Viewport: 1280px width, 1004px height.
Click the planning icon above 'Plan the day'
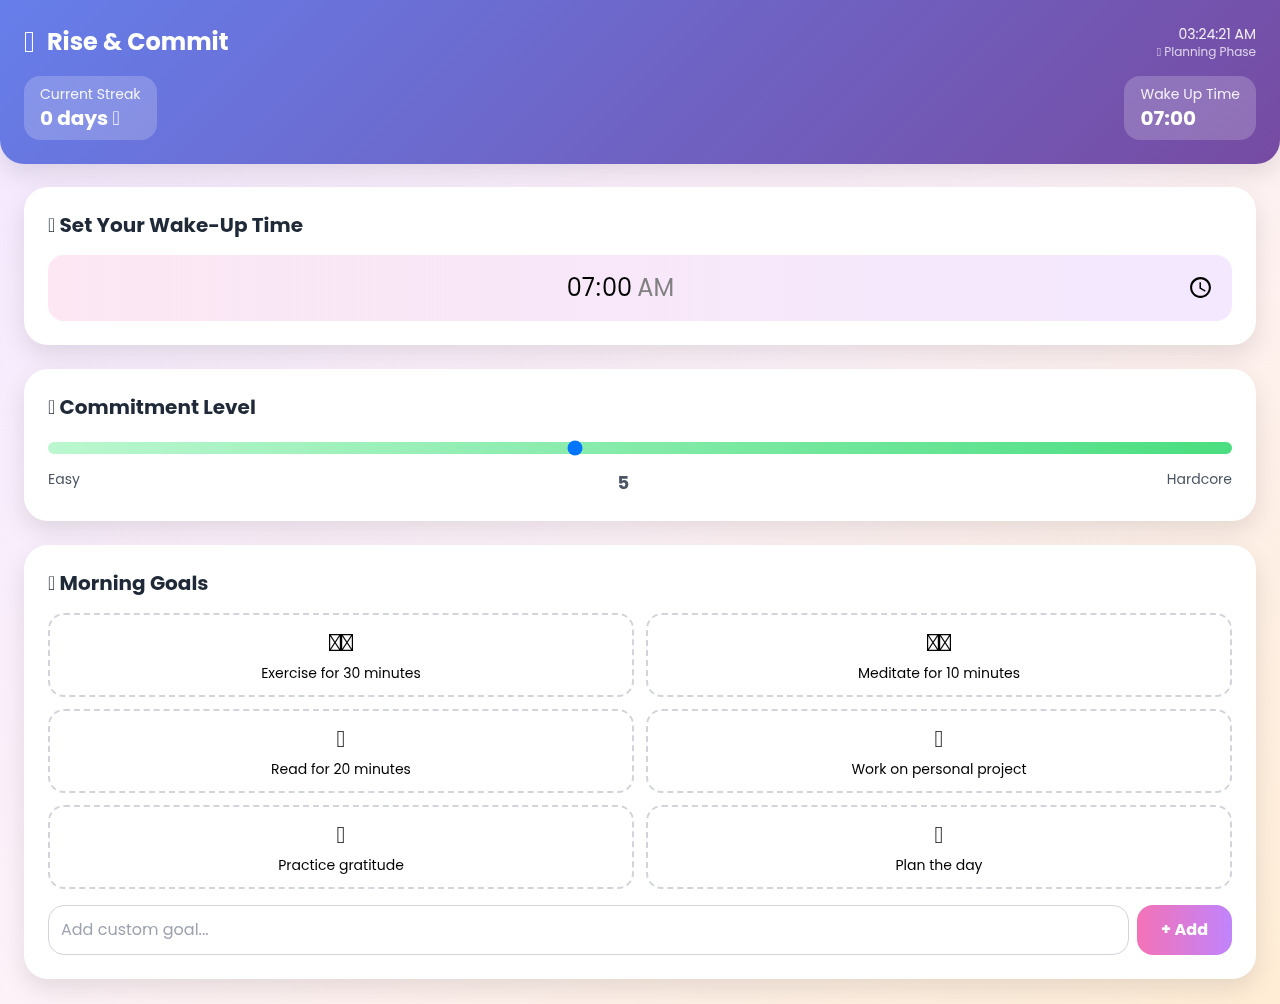point(938,833)
